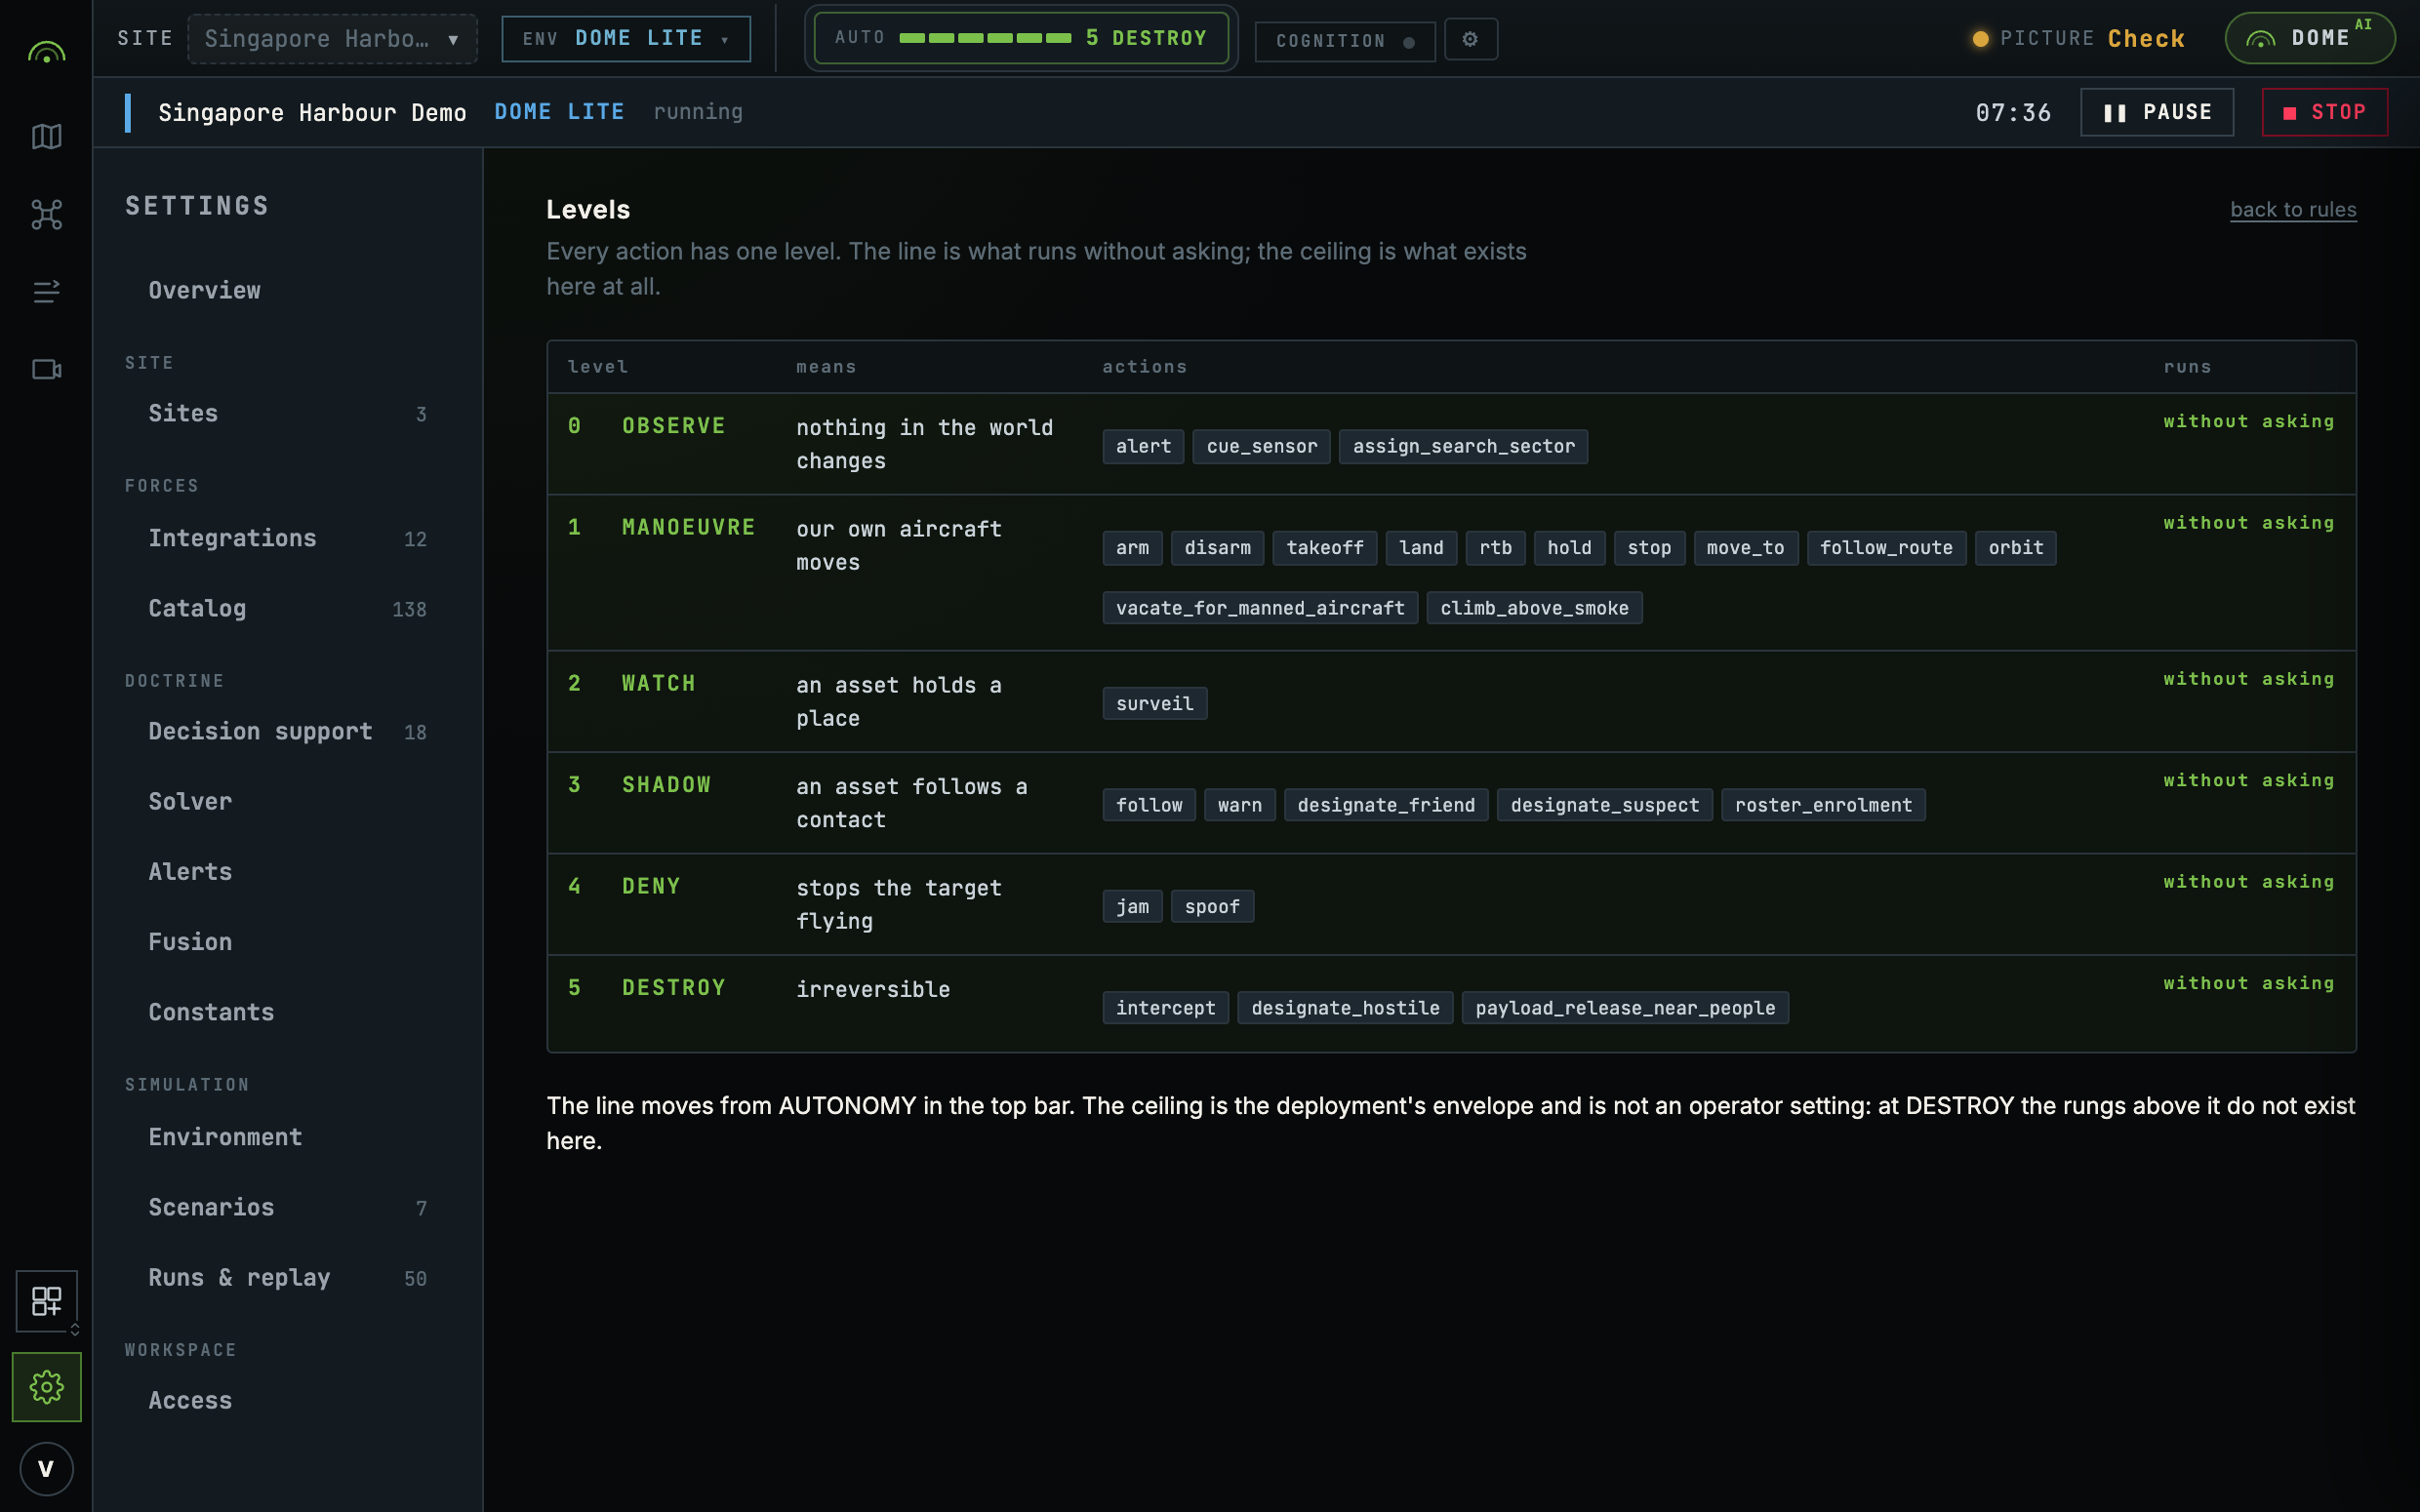Click the takeoff action tag

1325,547
